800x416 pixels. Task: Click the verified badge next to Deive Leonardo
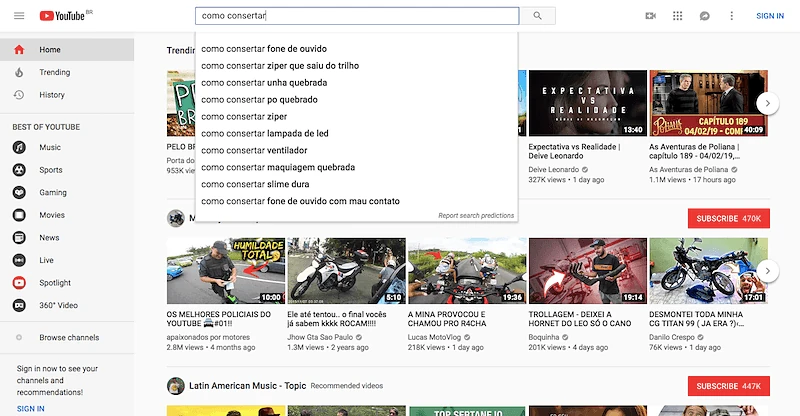(585, 169)
